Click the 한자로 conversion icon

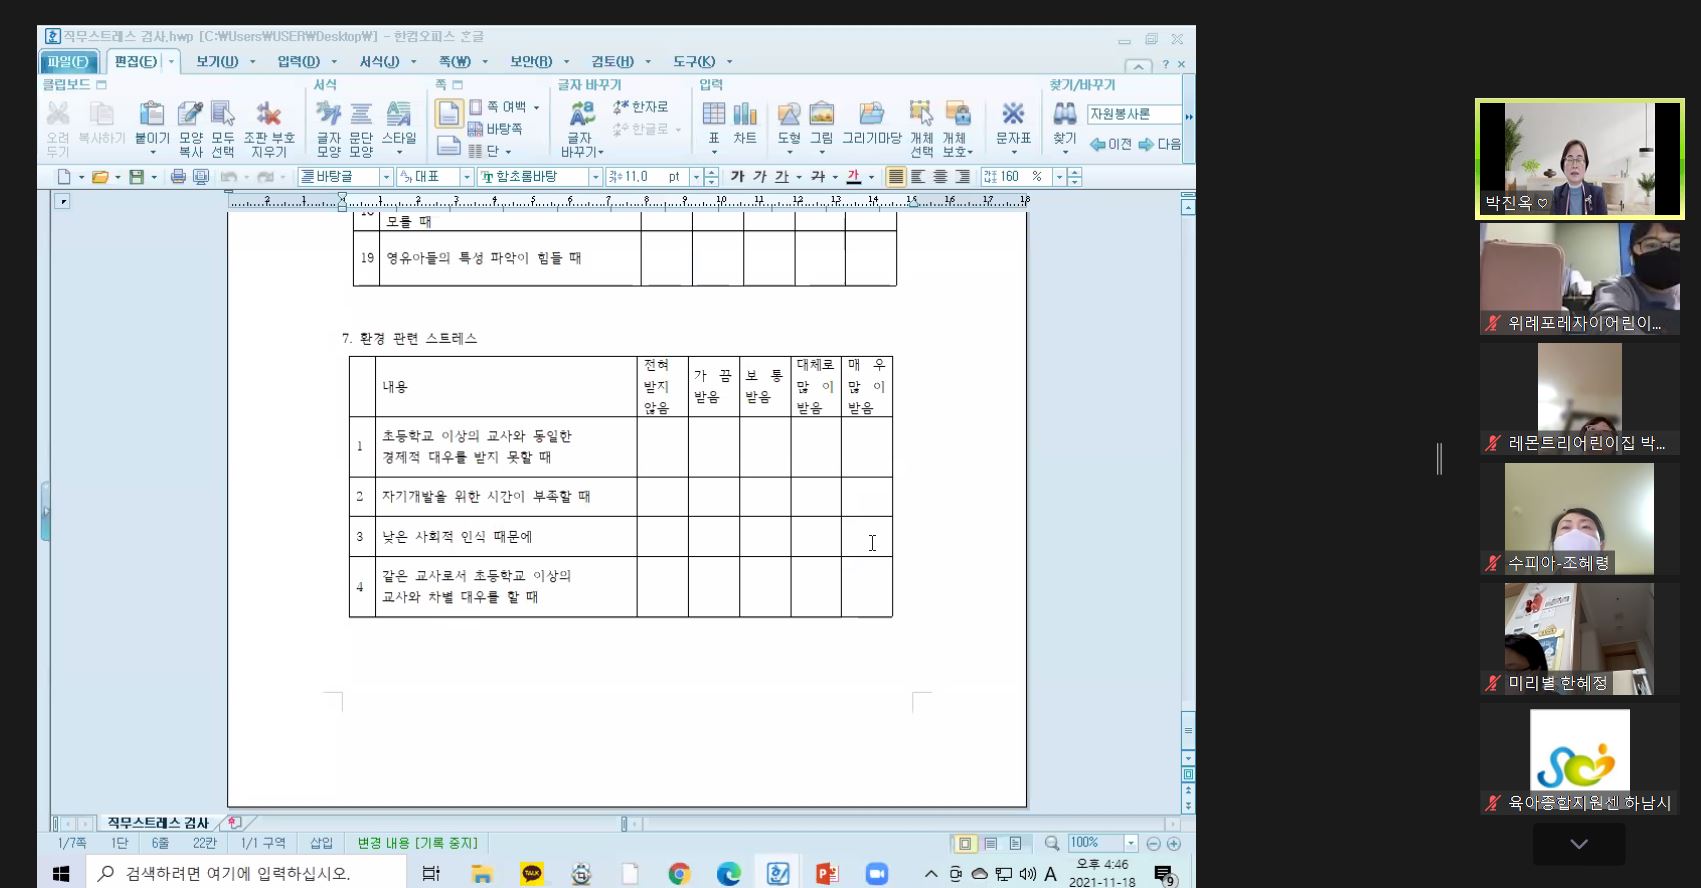tap(640, 107)
